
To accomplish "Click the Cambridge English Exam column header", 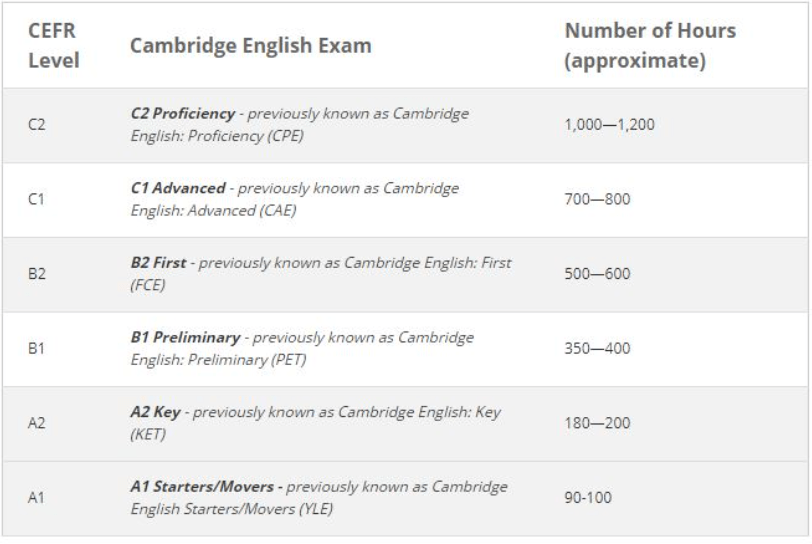I will point(250,46).
